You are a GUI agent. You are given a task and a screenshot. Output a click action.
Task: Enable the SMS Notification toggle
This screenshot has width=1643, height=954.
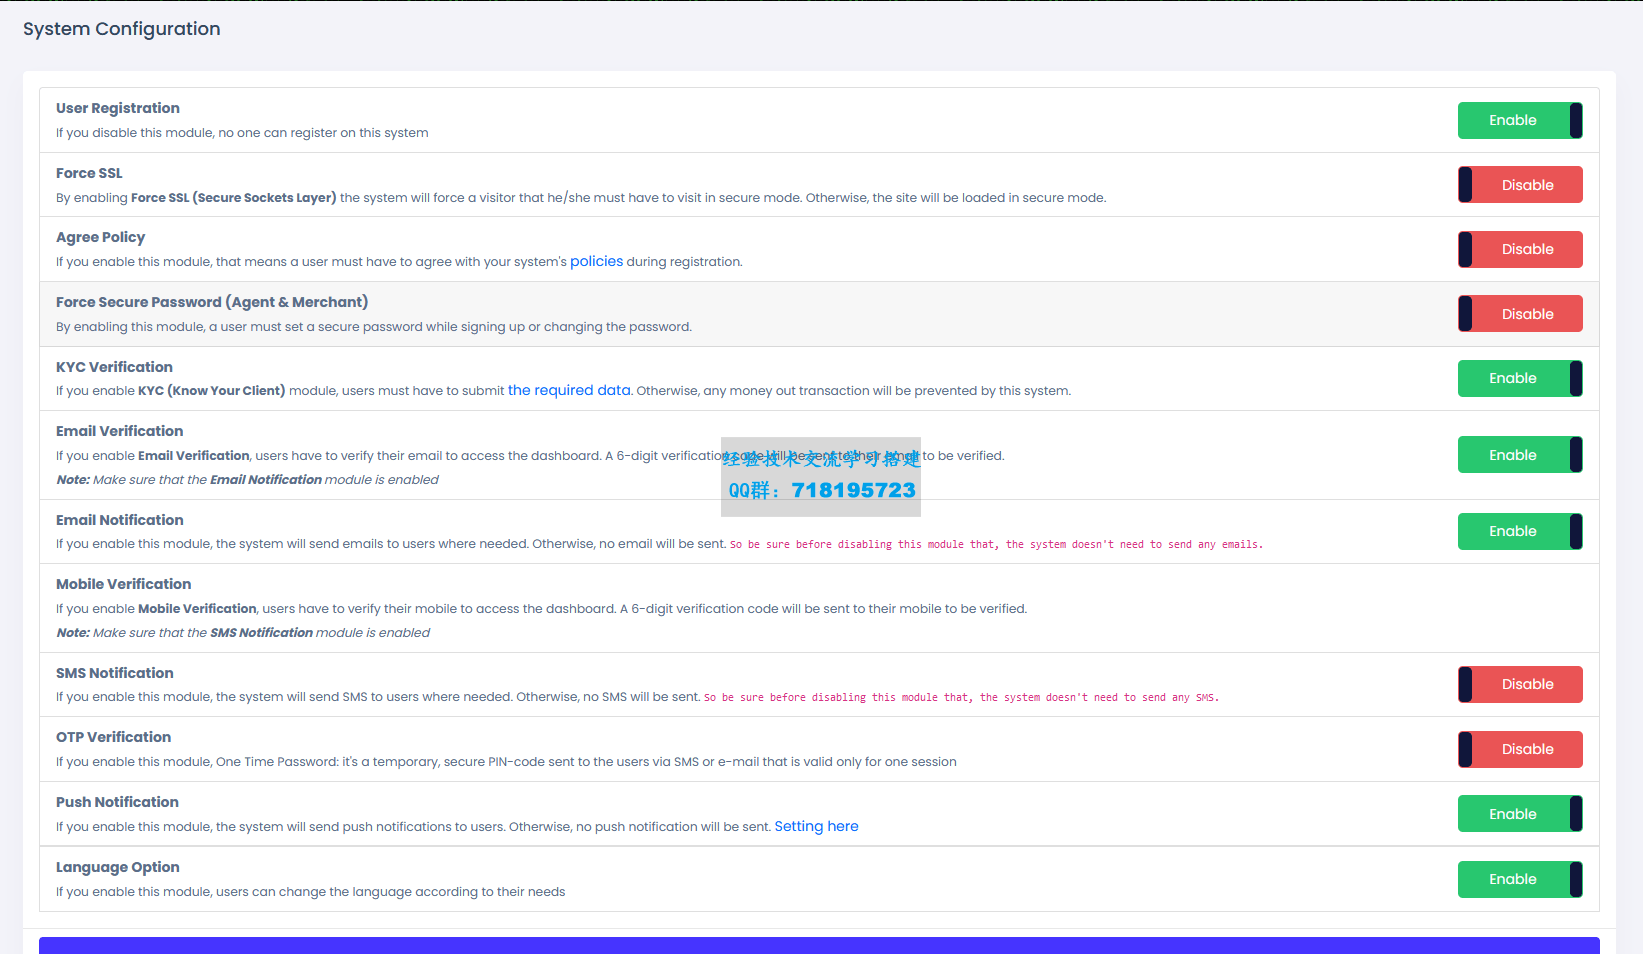coord(1519,684)
